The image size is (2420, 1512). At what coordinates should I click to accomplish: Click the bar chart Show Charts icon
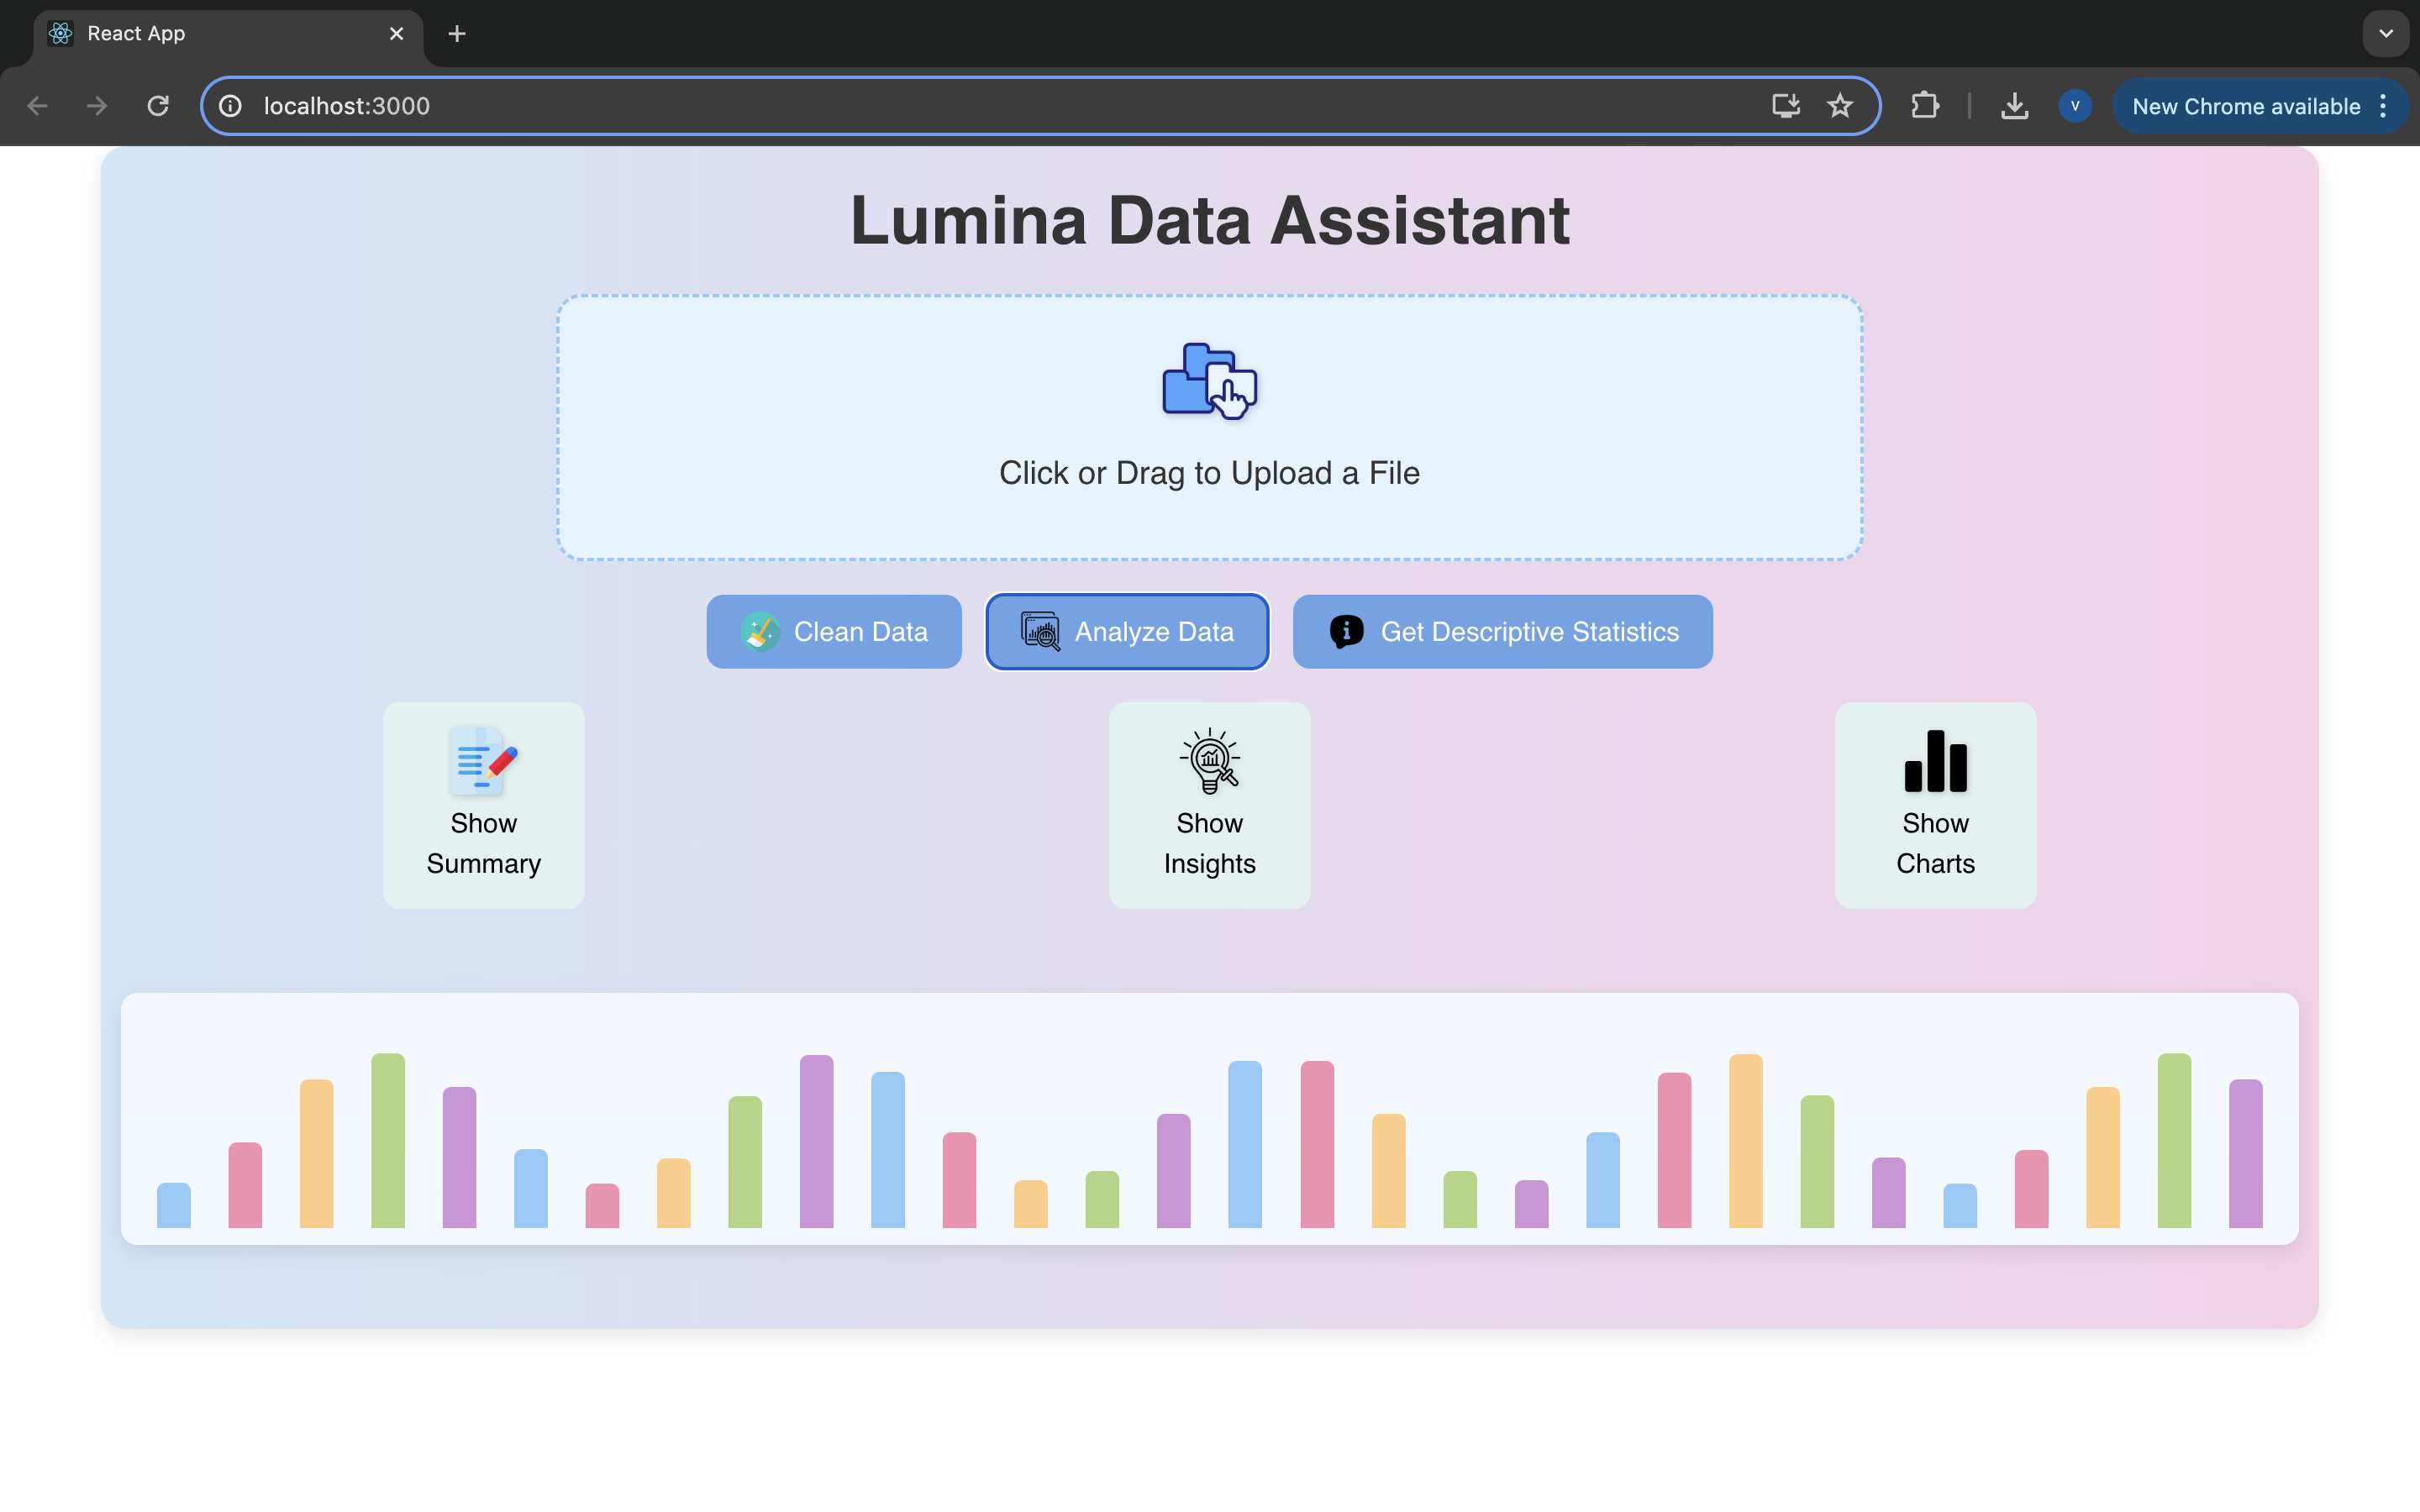click(1935, 761)
